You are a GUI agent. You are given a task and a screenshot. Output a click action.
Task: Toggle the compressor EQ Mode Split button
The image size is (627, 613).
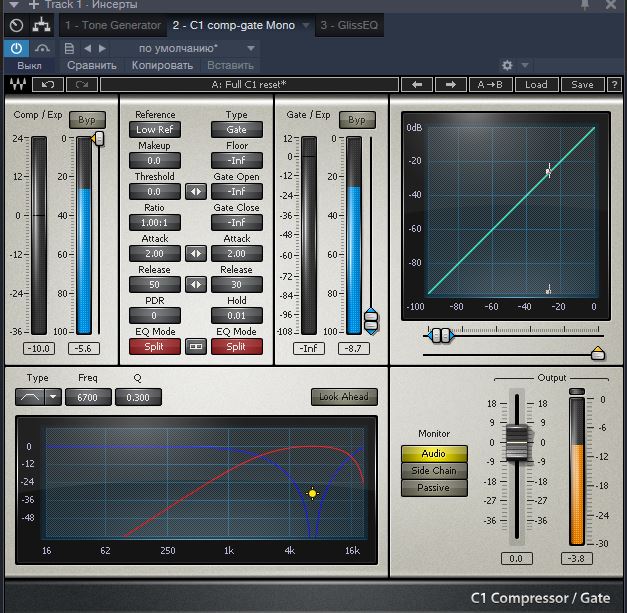pyautogui.click(x=154, y=347)
